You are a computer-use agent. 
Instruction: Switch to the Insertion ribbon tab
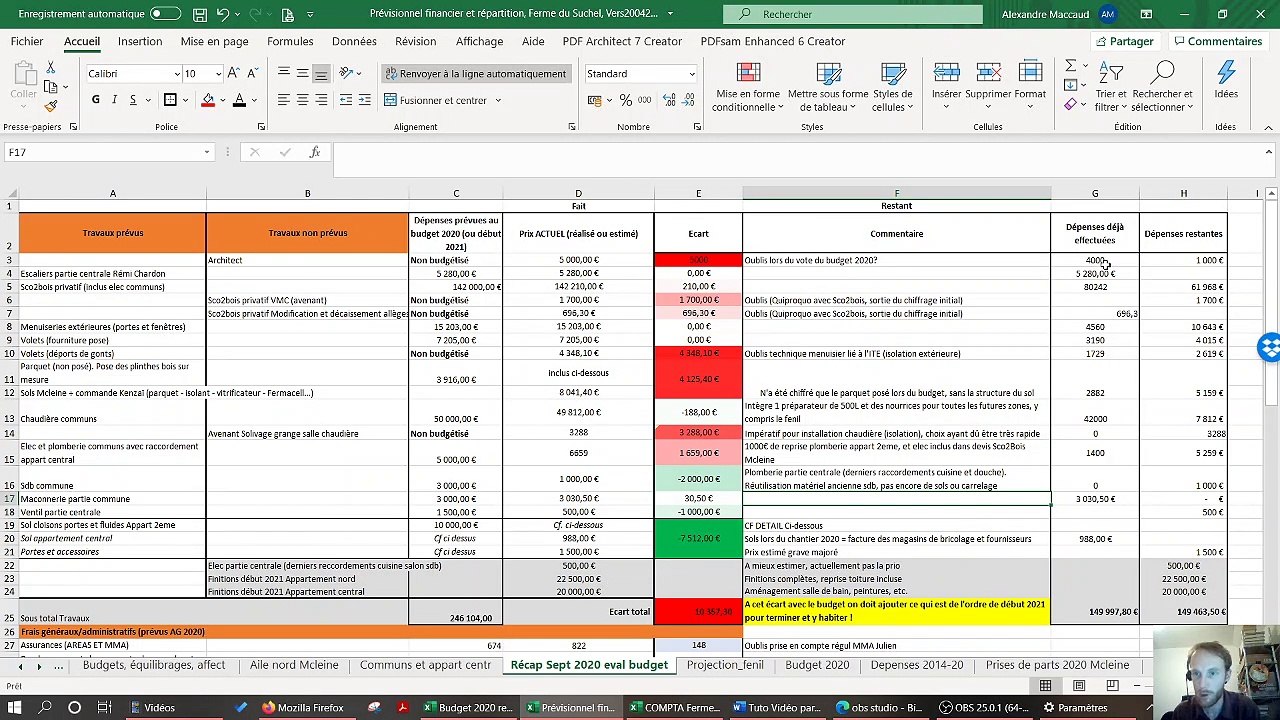coord(140,41)
